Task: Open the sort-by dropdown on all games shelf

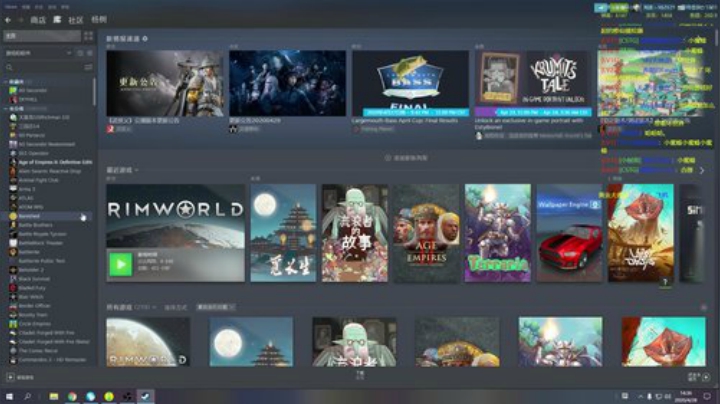Action: (x=216, y=307)
